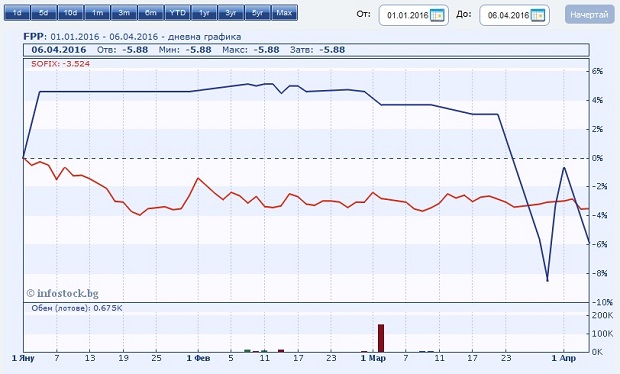Click the 6% label on percent axis

coord(597,71)
